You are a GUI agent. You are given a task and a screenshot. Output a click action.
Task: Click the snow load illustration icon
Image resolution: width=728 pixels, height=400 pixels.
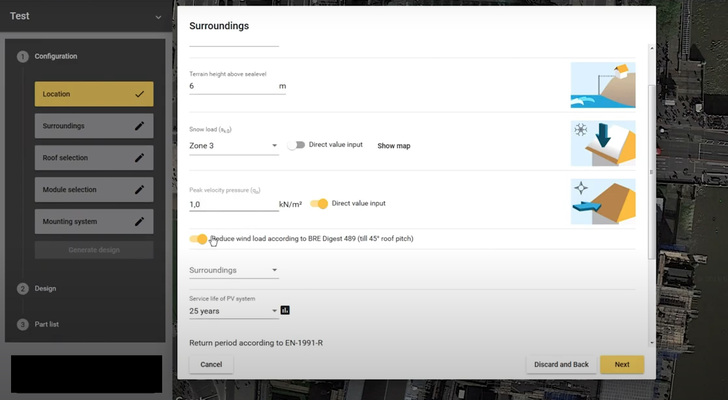pyautogui.click(x=604, y=142)
